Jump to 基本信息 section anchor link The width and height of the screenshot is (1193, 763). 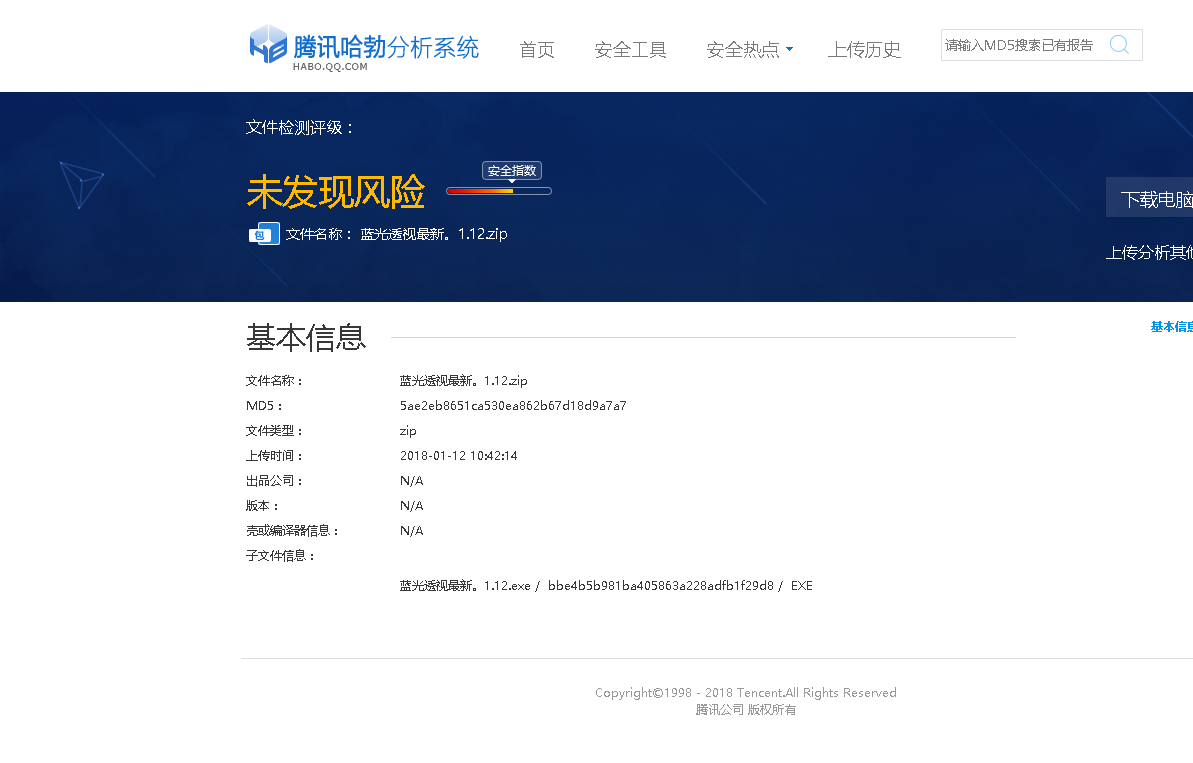tap(1172, 327)
